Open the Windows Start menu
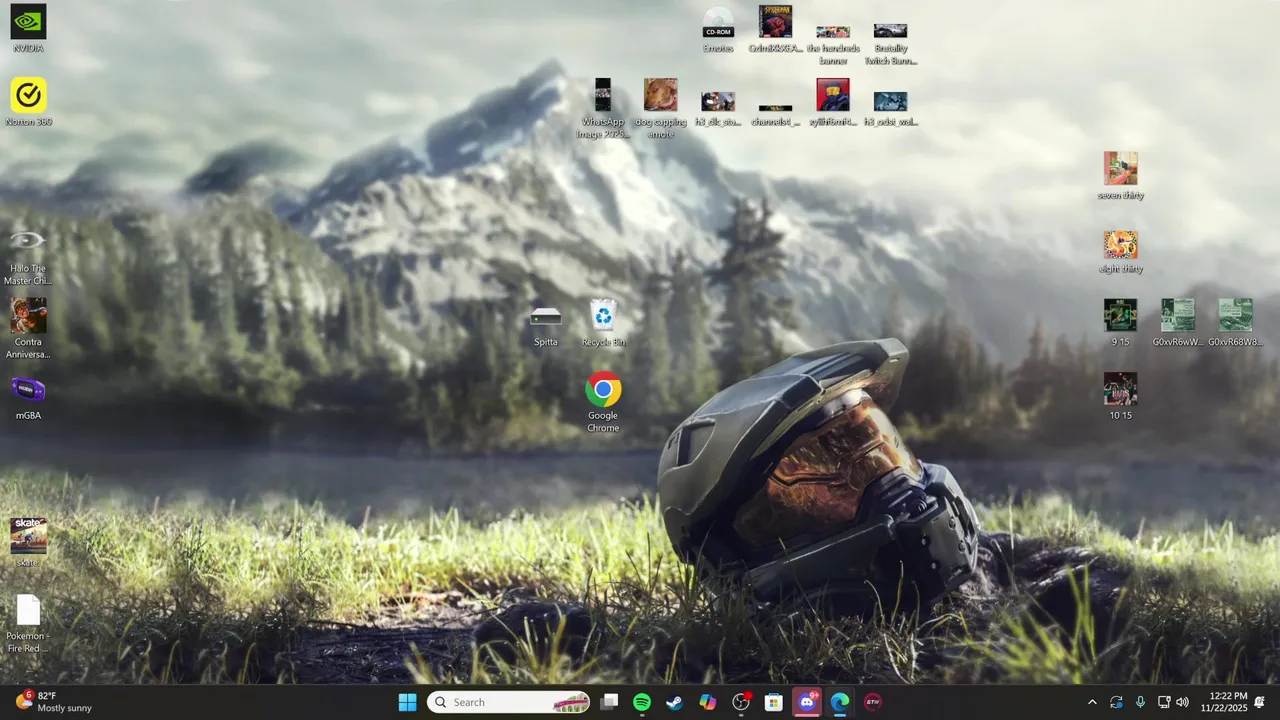Image resolution: width=1280 pixels, height=720 pixels. click(x=407, y=702)
